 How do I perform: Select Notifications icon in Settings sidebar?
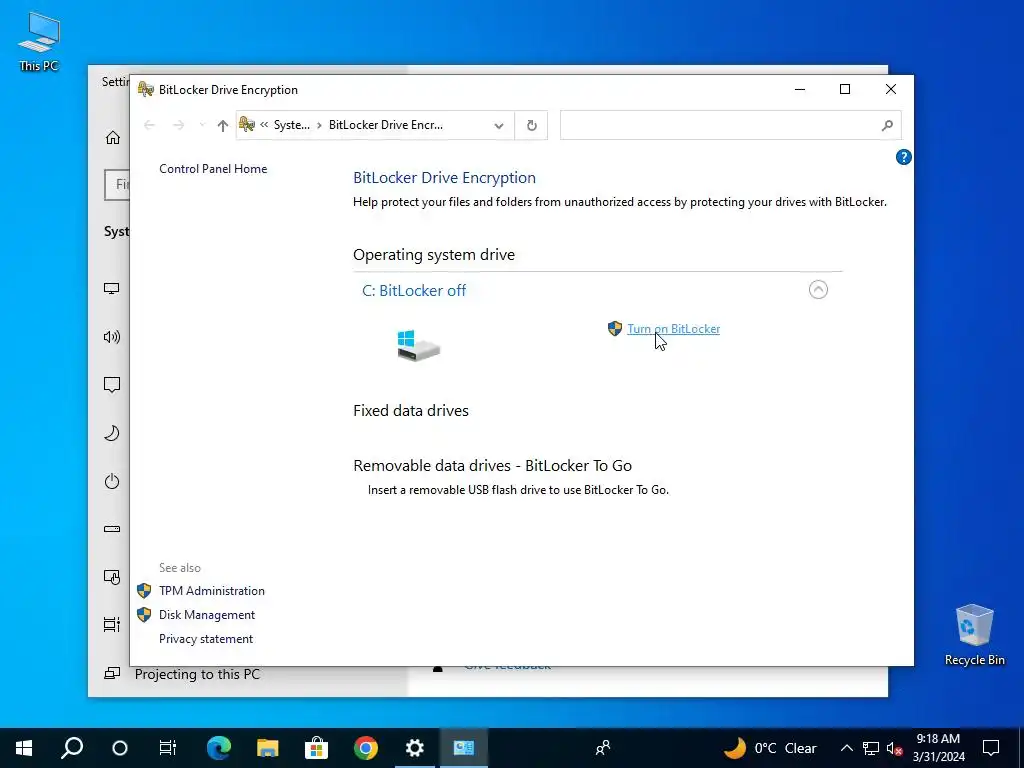112,385
